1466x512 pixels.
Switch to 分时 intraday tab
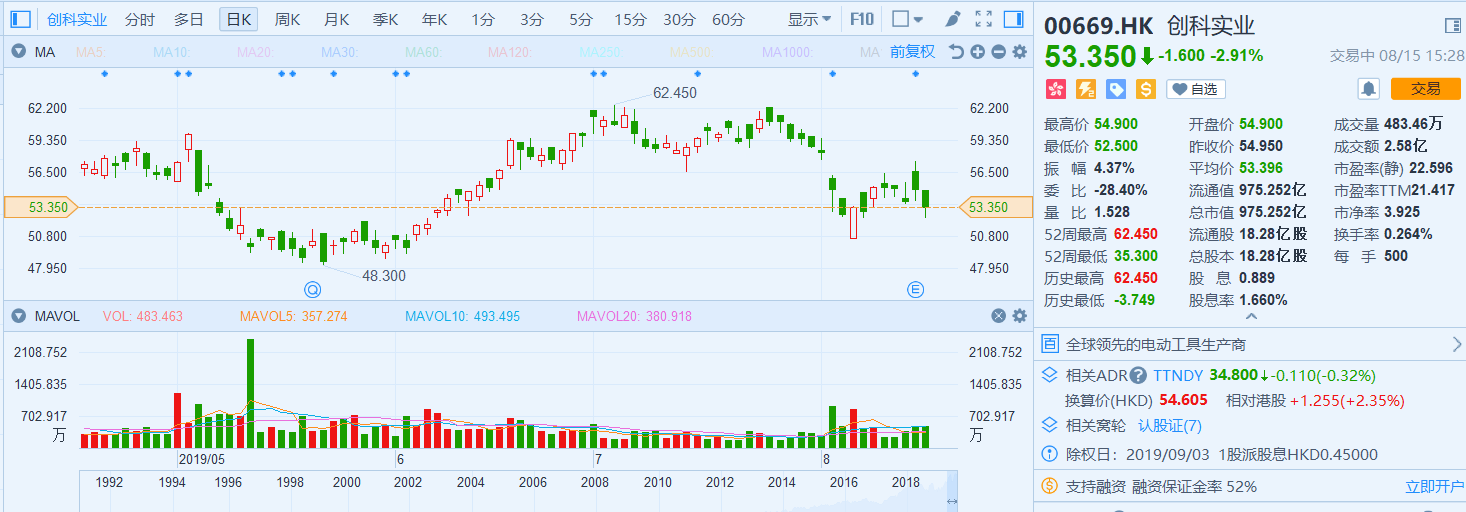tap(140, 19)
